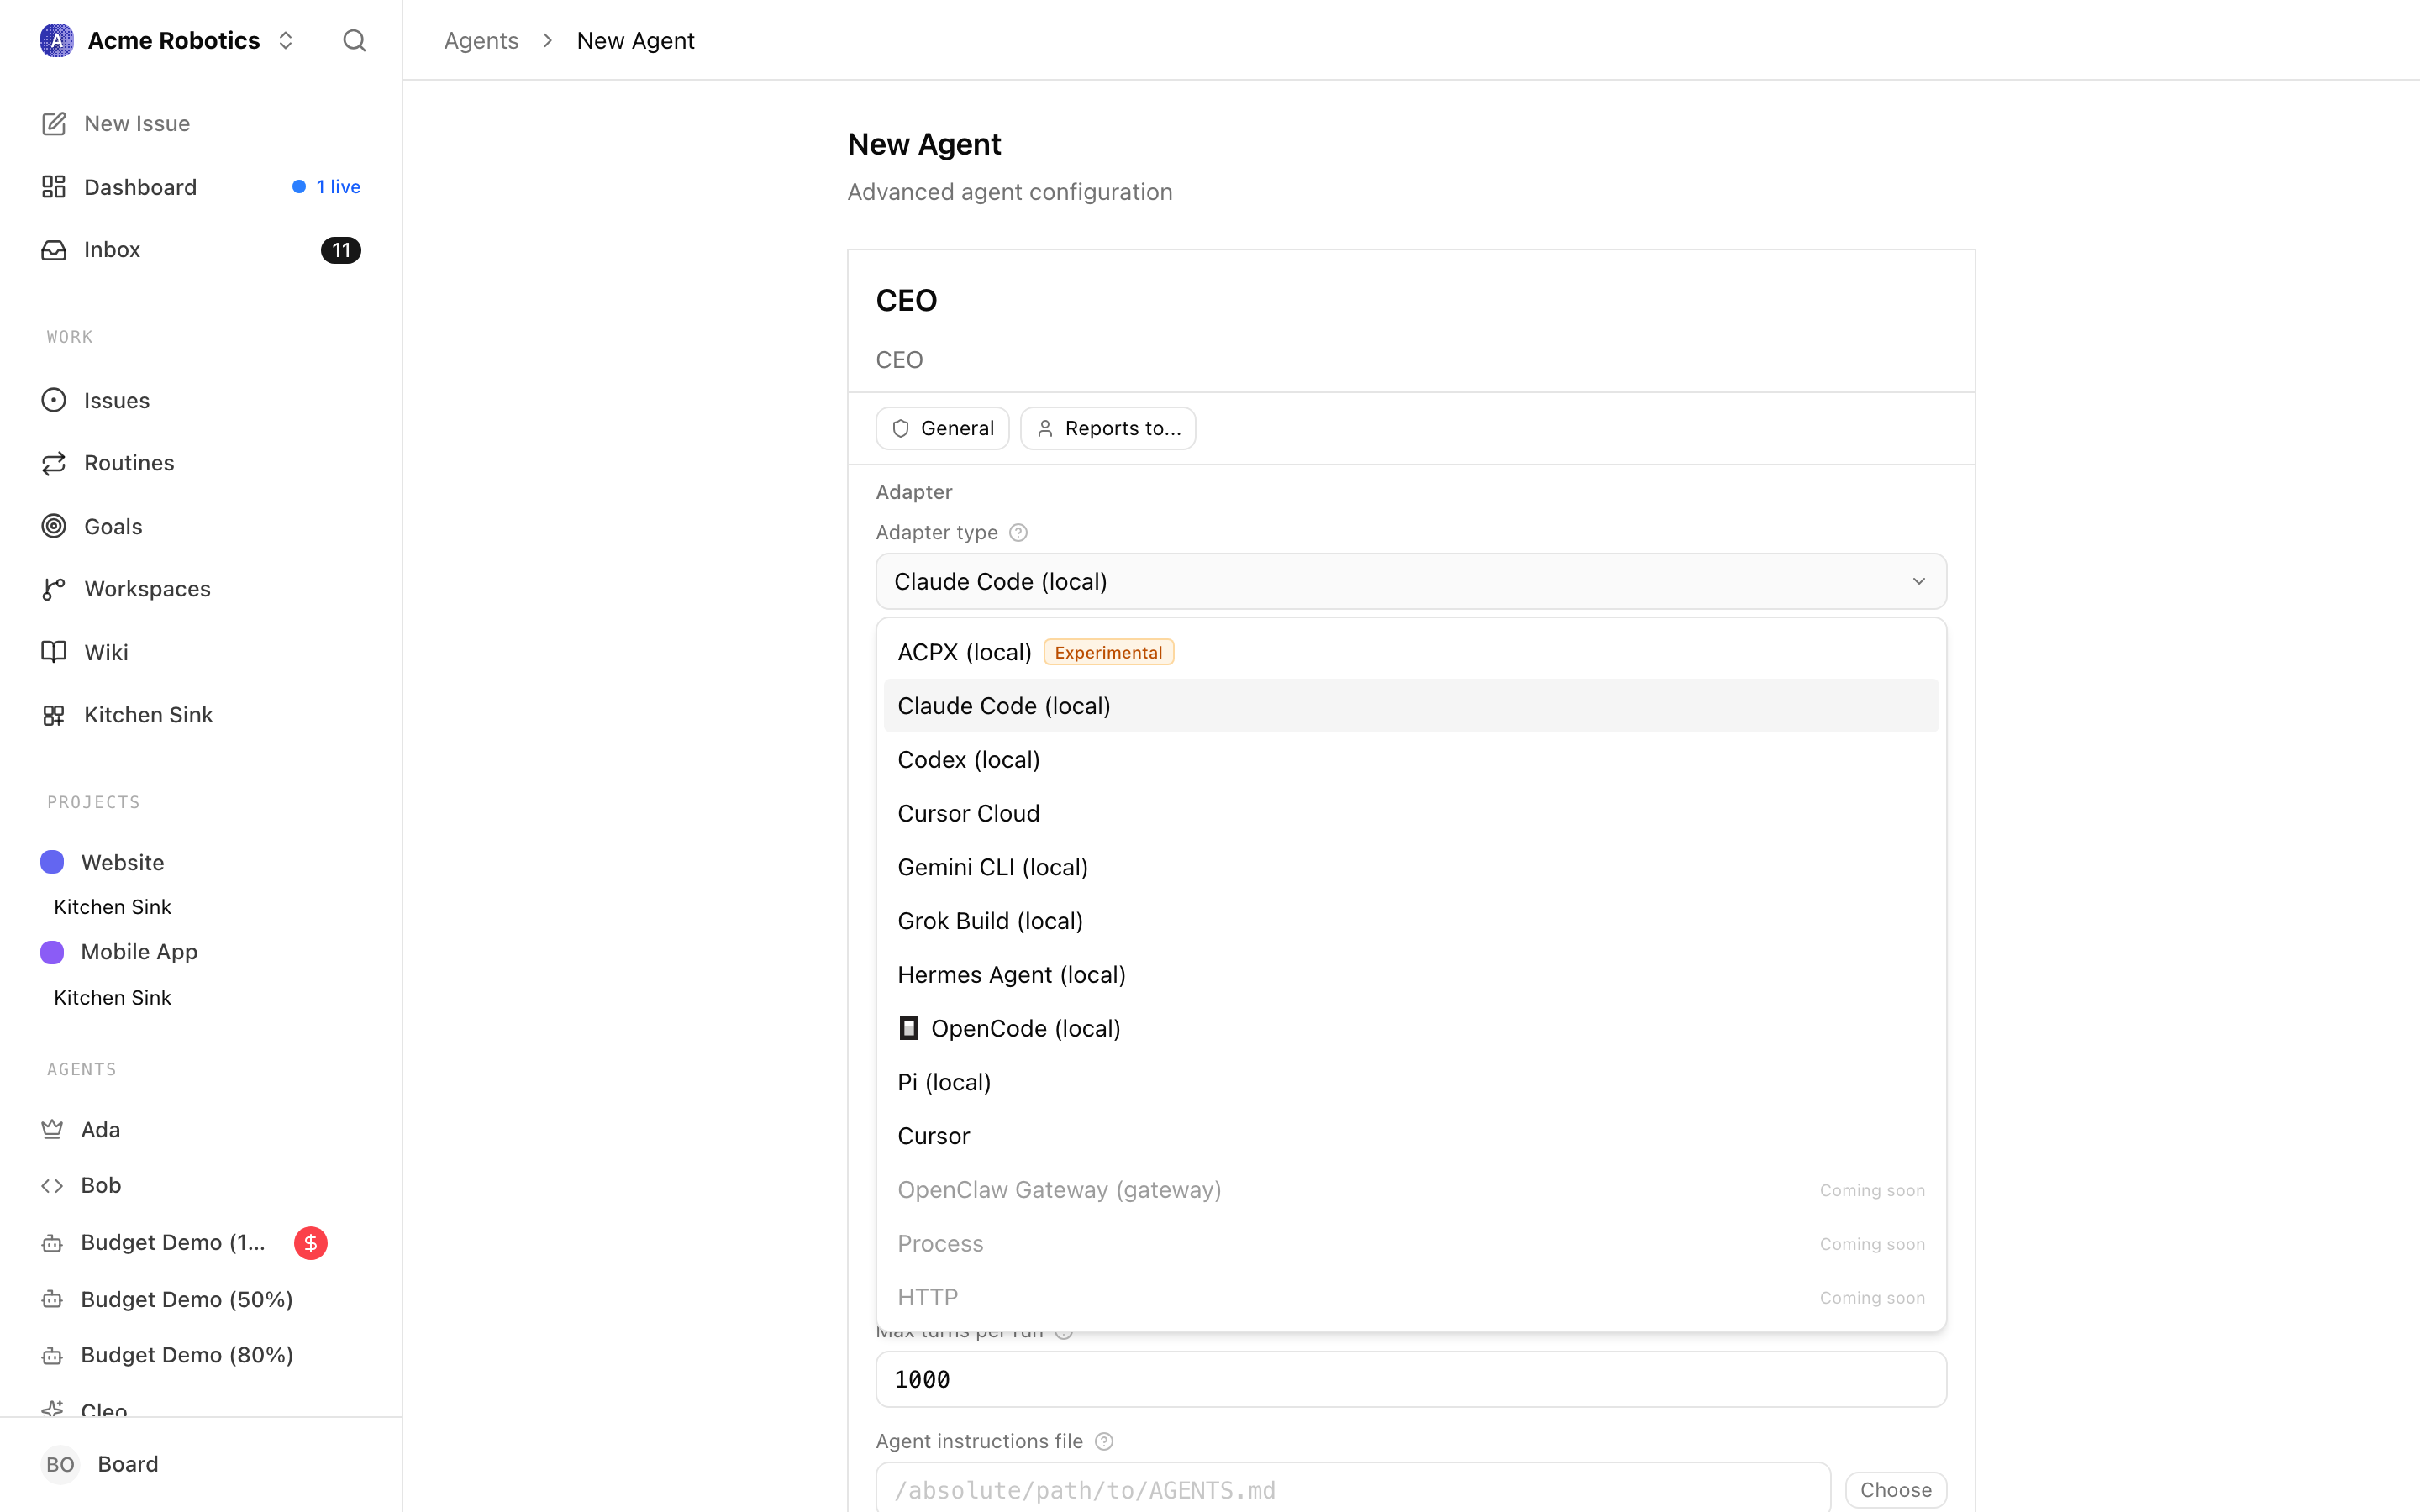Click the shield icon on the General button
The image size is (2420, 1512).
pyautogui.click(x=901, y=428)
